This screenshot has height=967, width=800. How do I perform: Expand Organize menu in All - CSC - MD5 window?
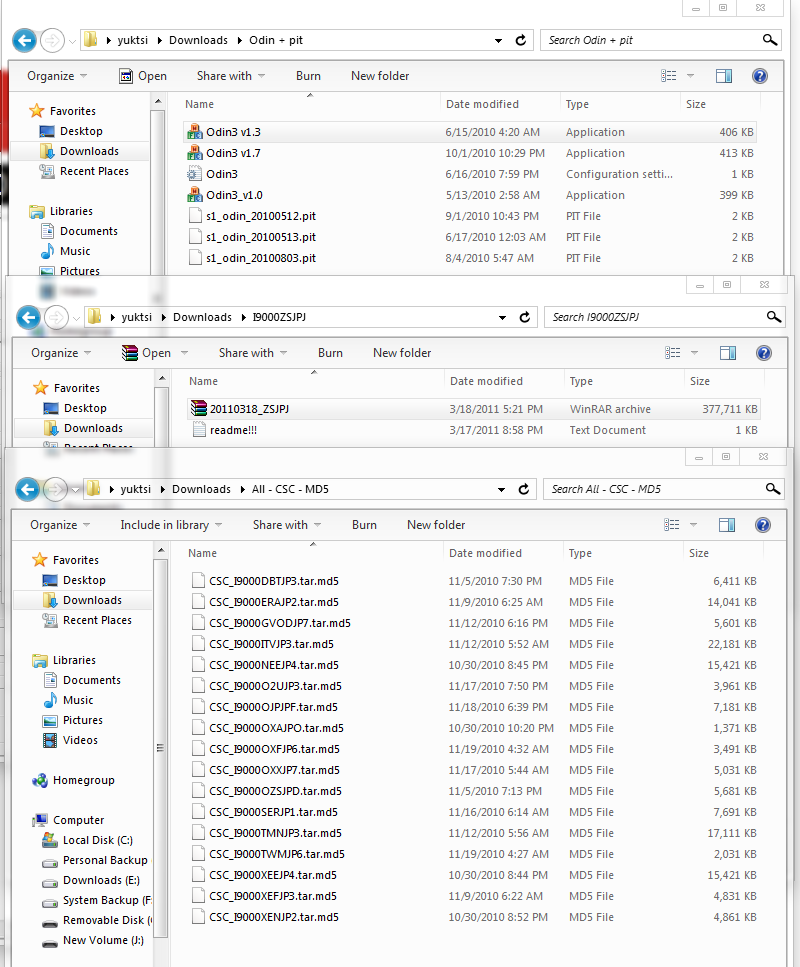[60, 525]
